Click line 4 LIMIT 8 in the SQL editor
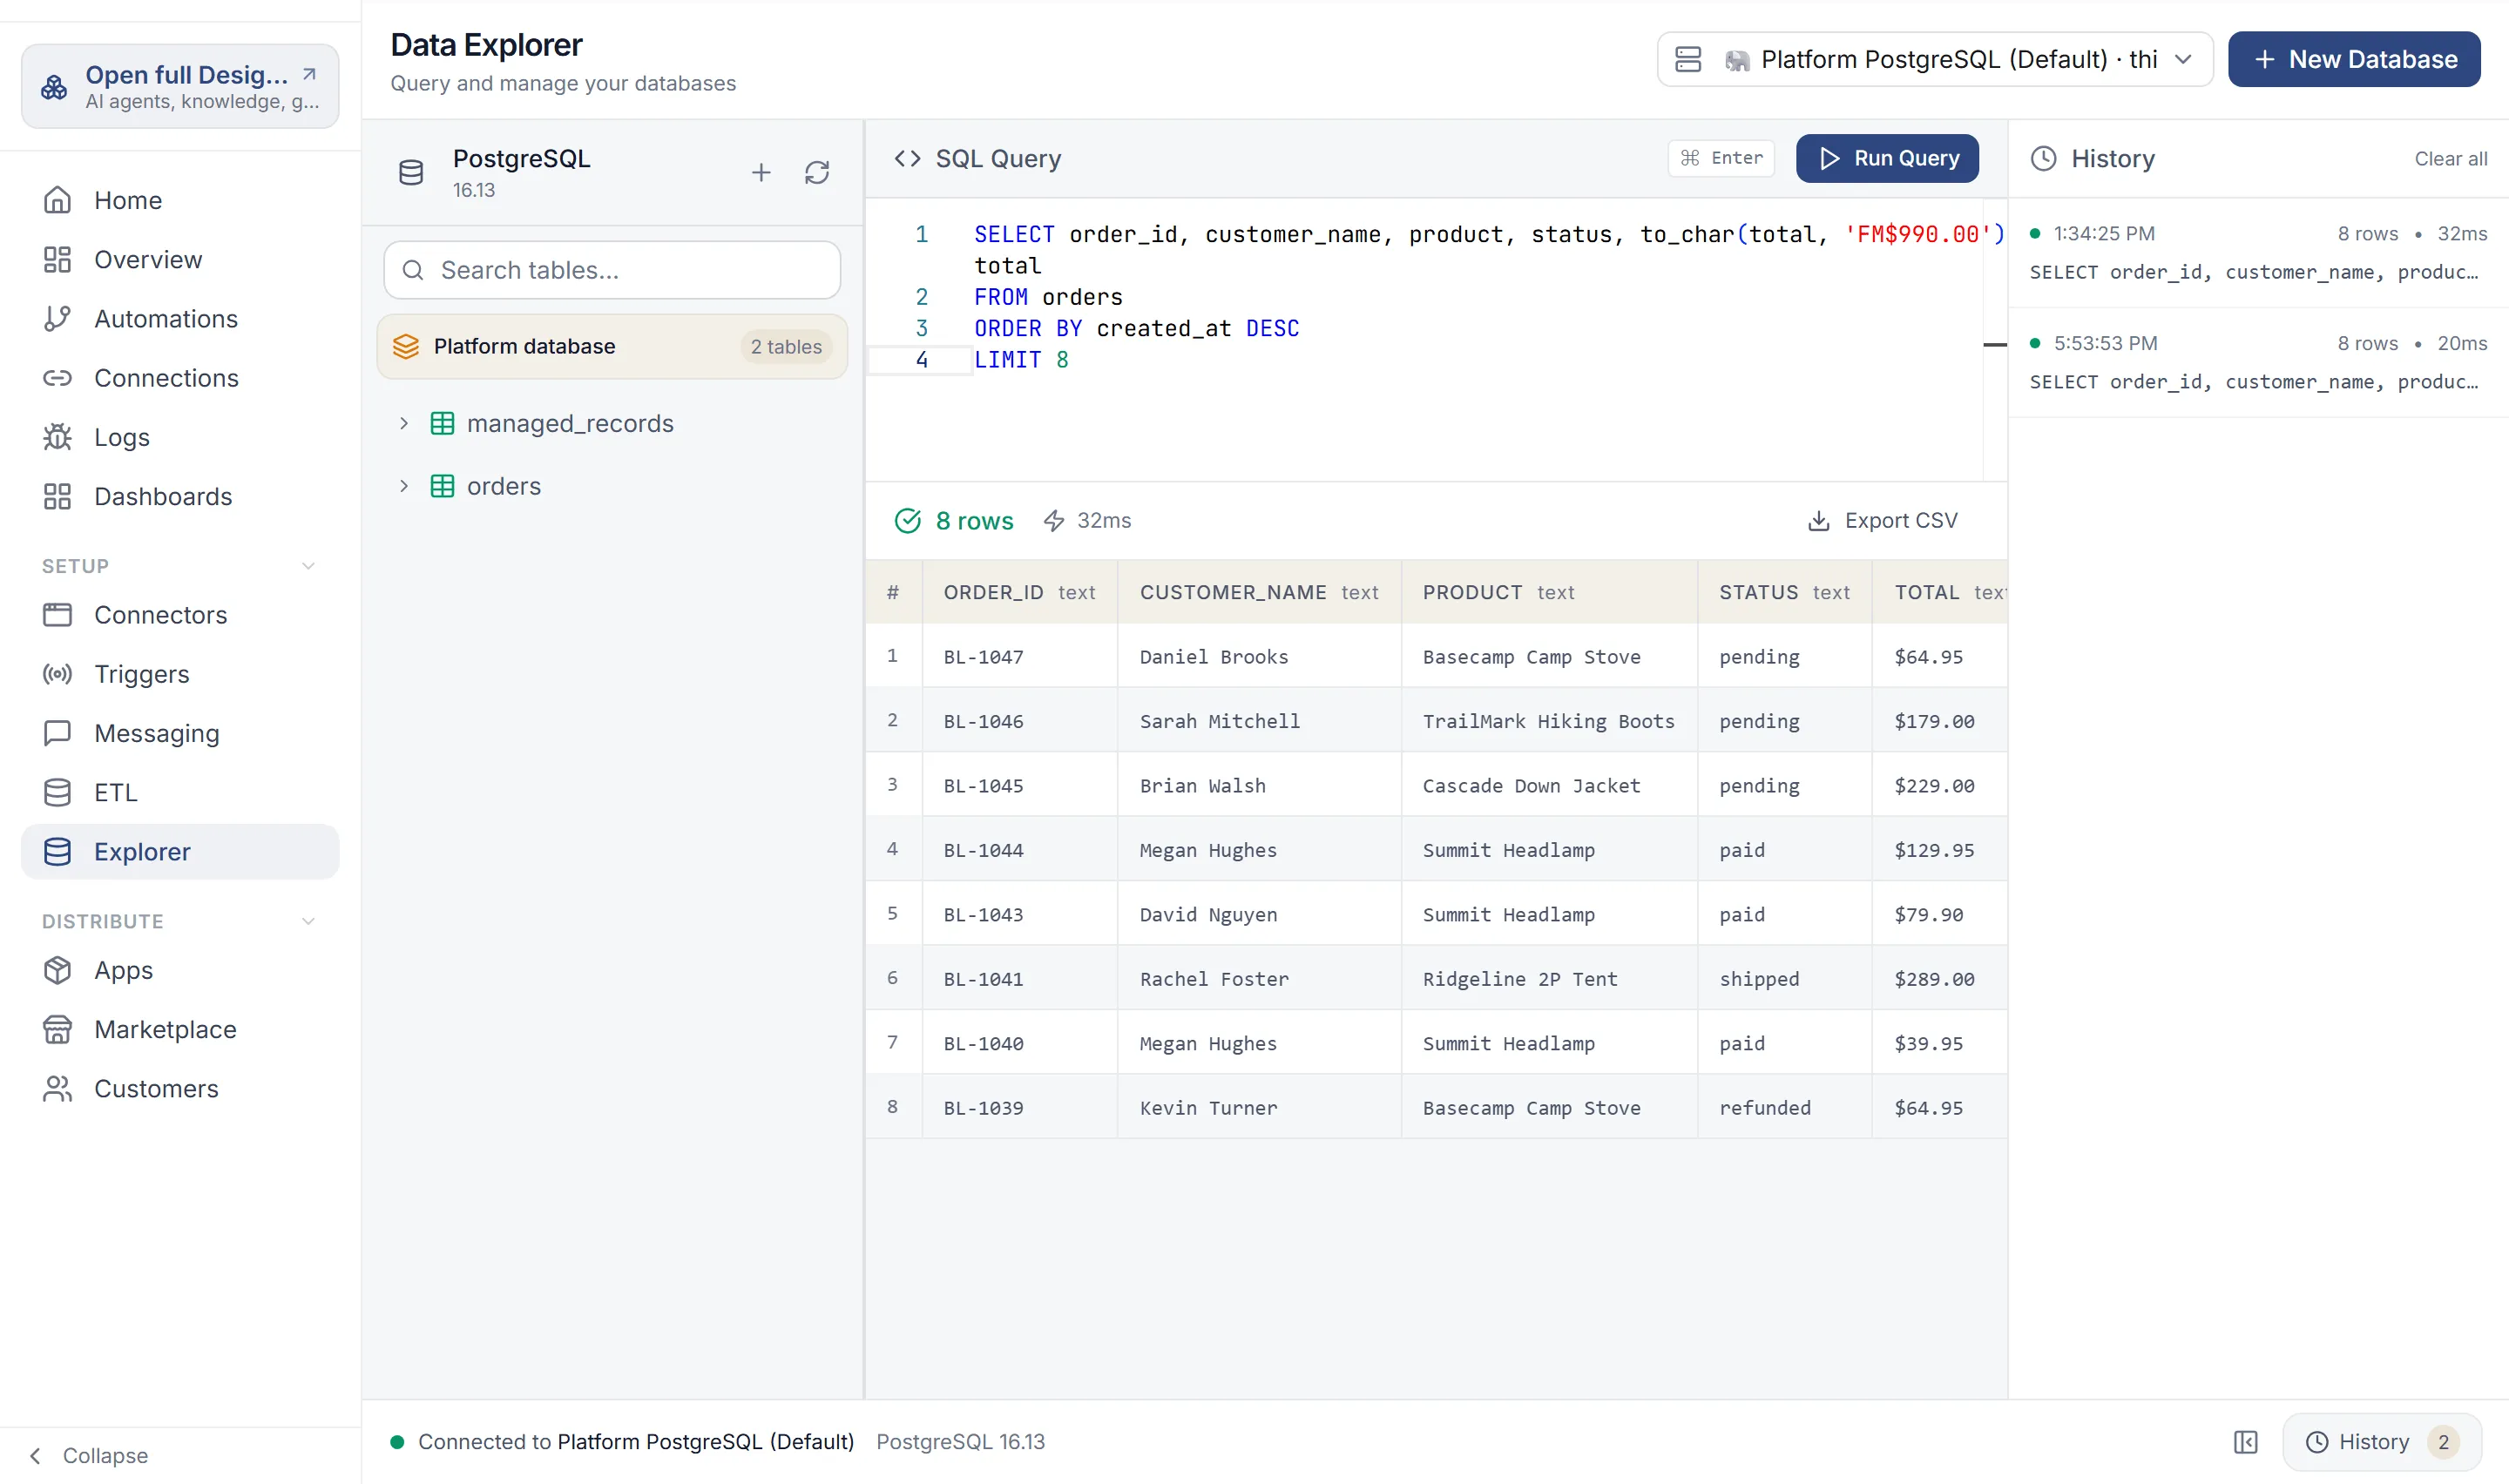Image resolution: width=2509 pixels, height=1484 pixels. pos(1021,360)
